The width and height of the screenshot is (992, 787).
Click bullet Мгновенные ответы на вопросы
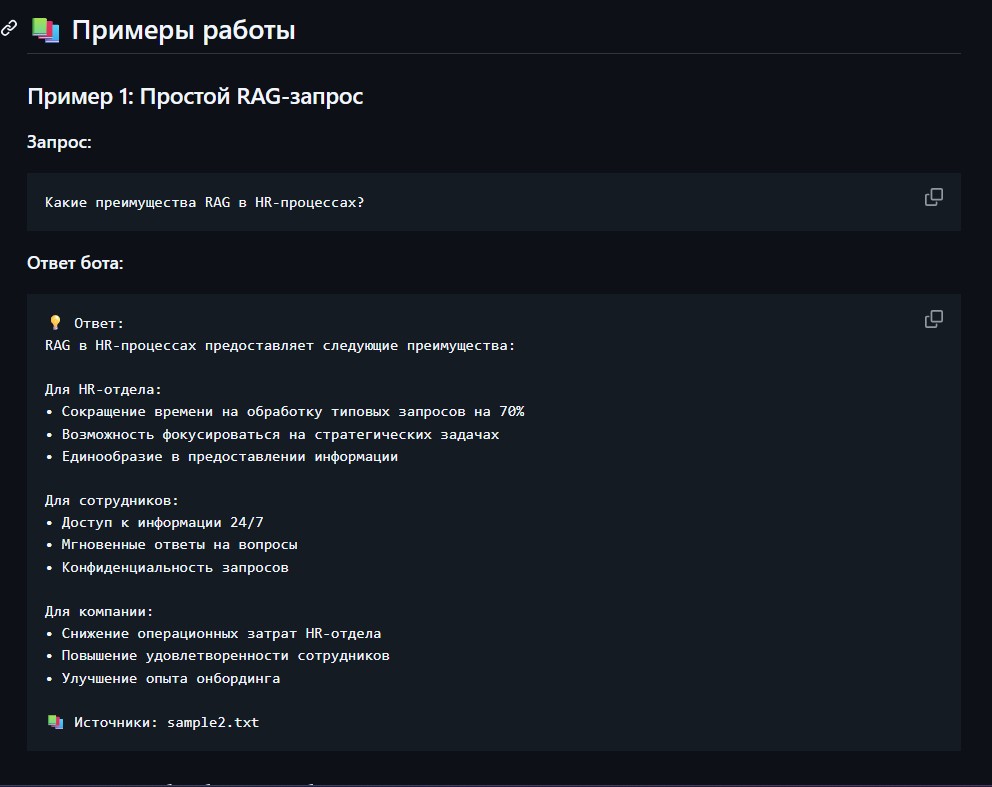pos(171,545)
